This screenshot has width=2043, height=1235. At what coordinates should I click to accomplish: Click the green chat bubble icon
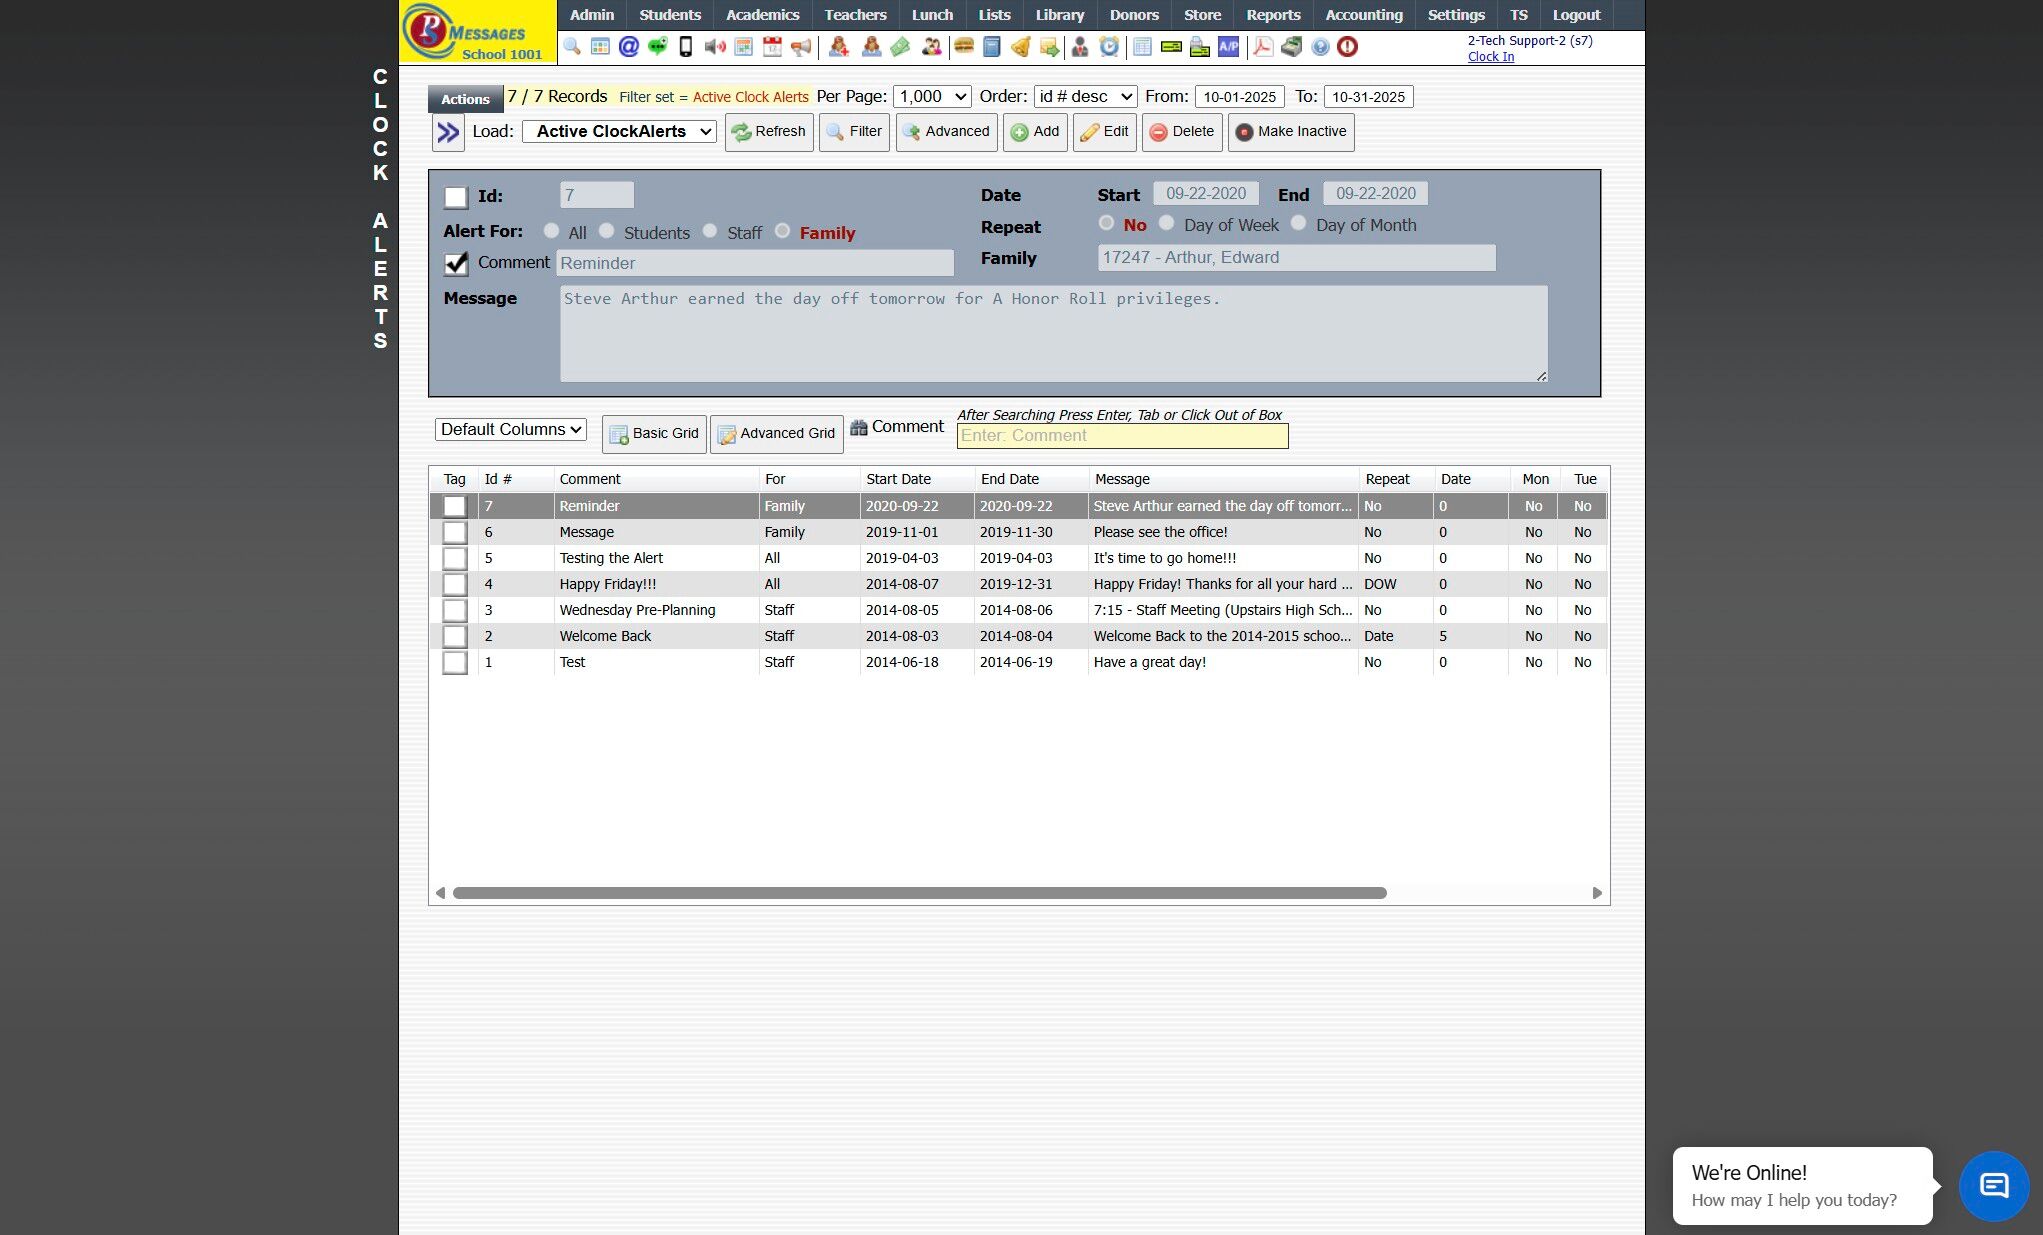click(x=657, y=47)
